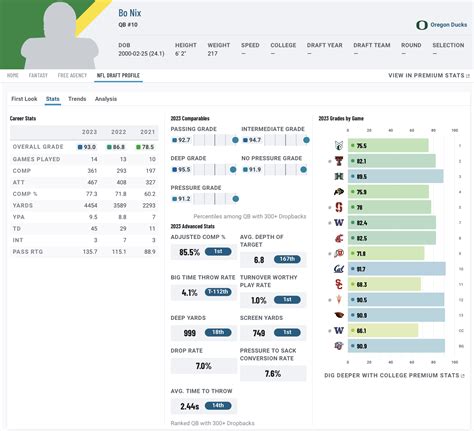Click the Utah logo beside 71.8 grade
The image size is (474, 431).
click(339, 254)
